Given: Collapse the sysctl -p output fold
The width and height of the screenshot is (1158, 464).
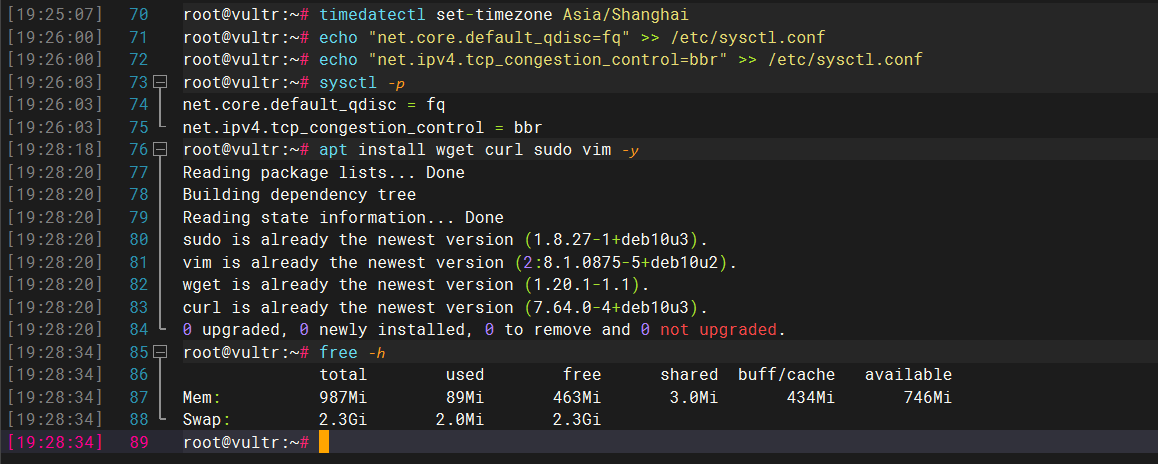Looking at the screenshot, I should coord(160,82).
